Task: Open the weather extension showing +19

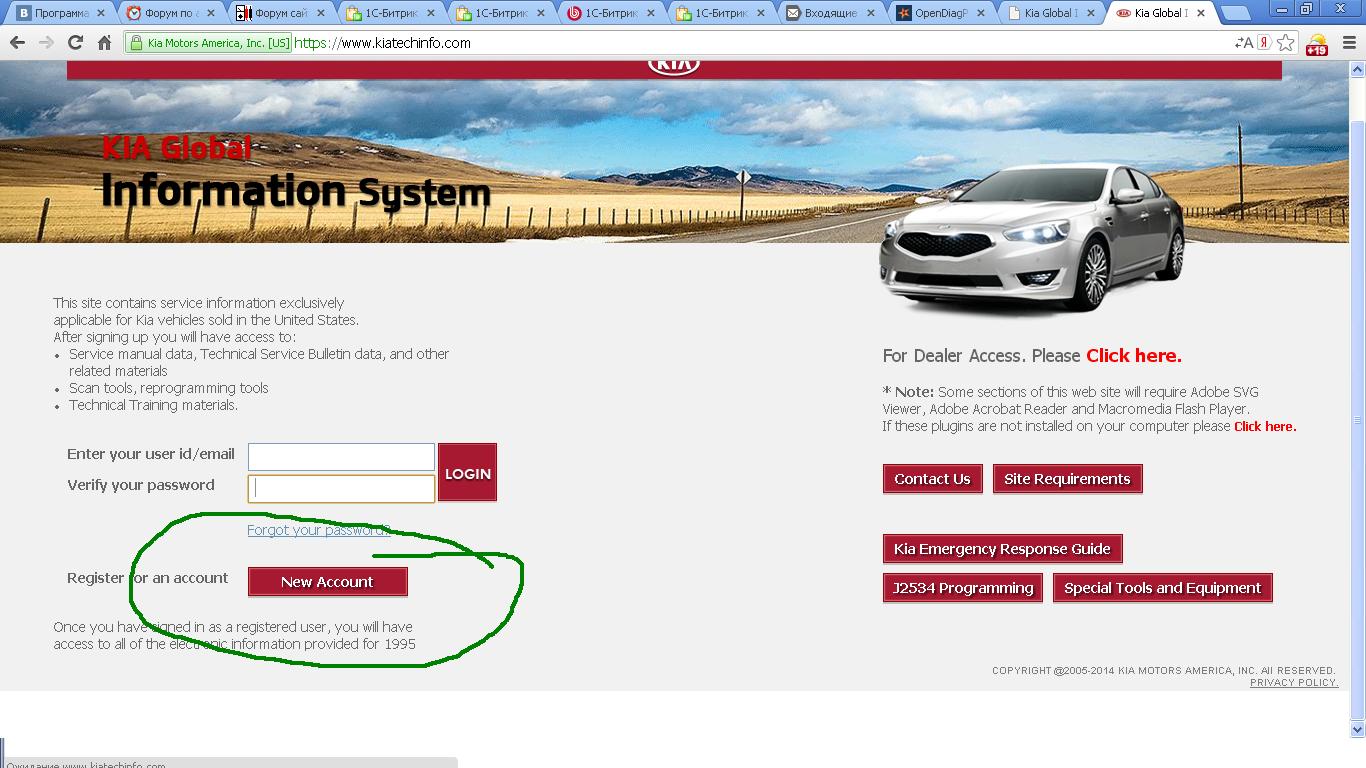Action: tap(1317, 44)
